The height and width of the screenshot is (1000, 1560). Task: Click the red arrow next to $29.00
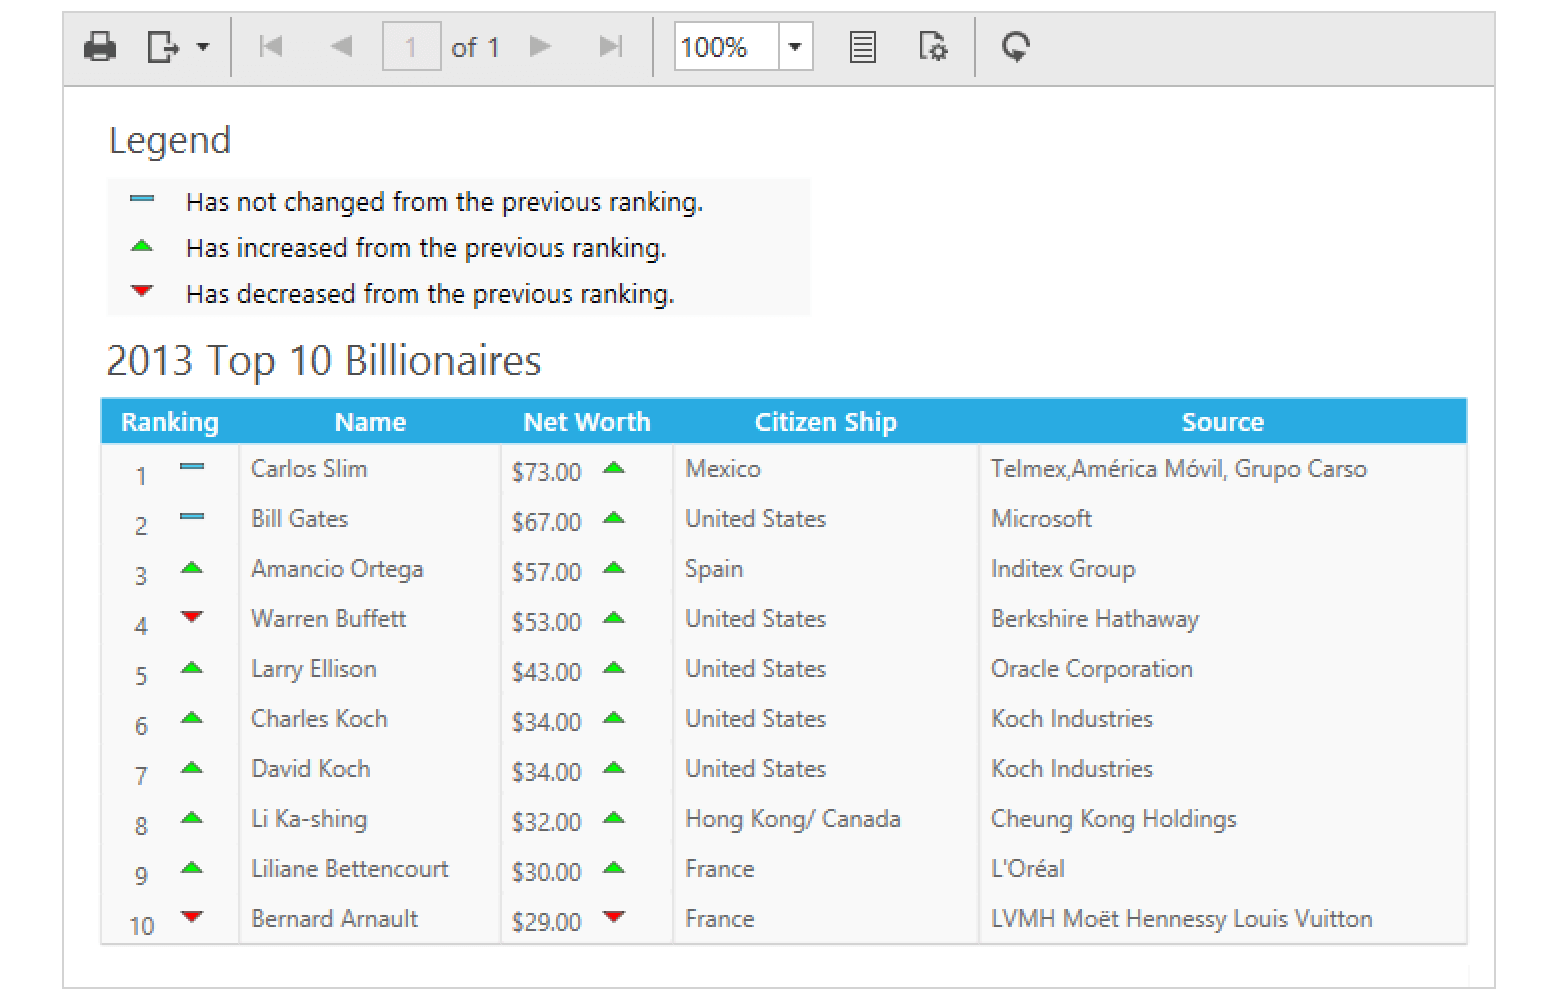click(x=614, y=917)
